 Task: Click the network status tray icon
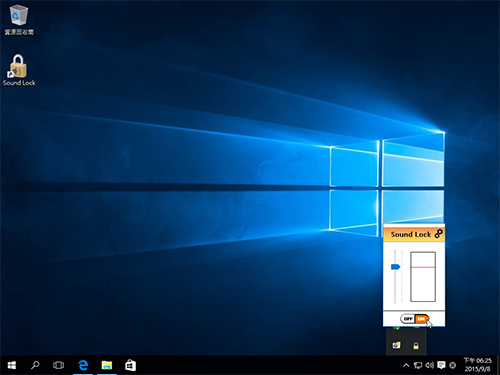click(418, 365)
